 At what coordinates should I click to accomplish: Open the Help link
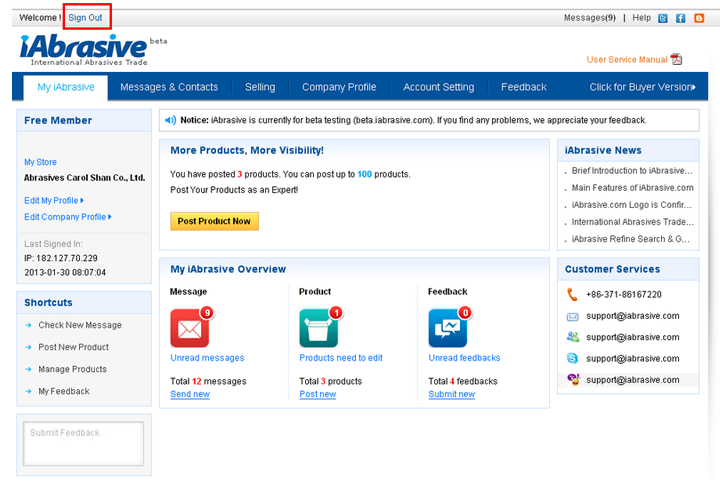click(641, 18)
